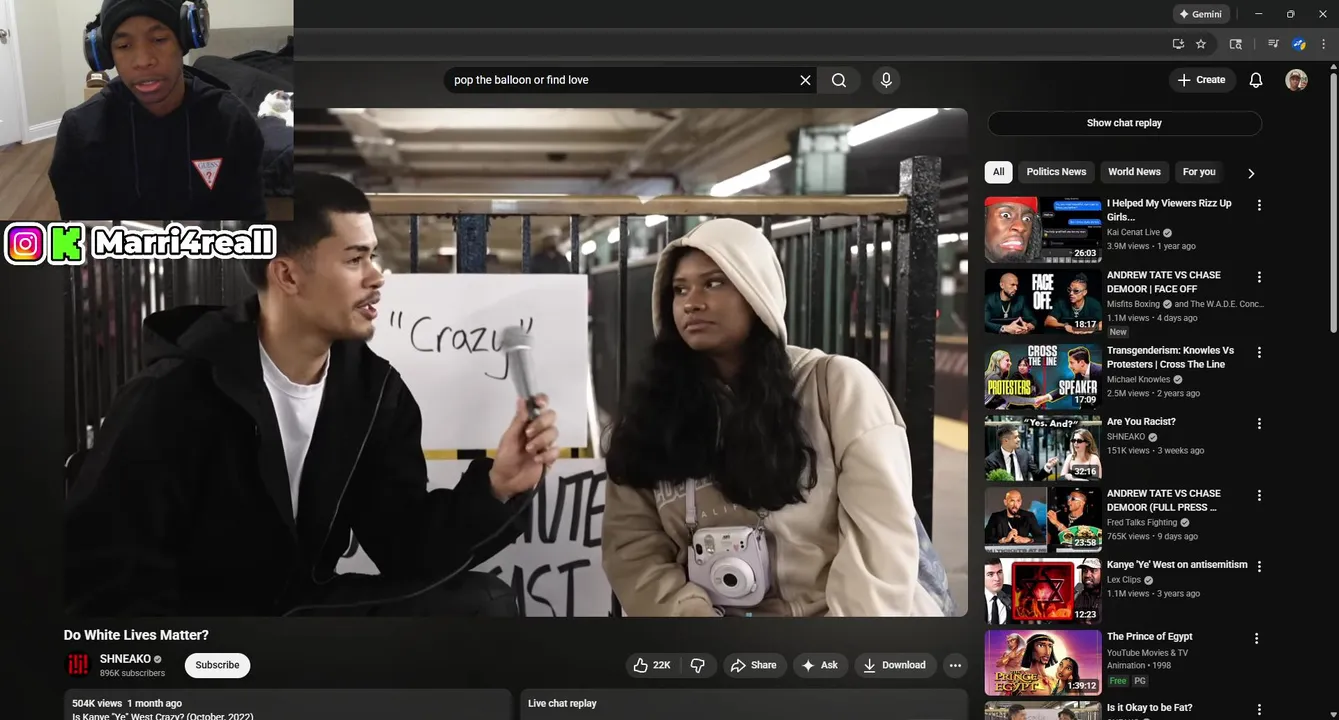This screenshot has height=720, width=1339.
Task: Click Show chat replay
Action: [1124, 123]
